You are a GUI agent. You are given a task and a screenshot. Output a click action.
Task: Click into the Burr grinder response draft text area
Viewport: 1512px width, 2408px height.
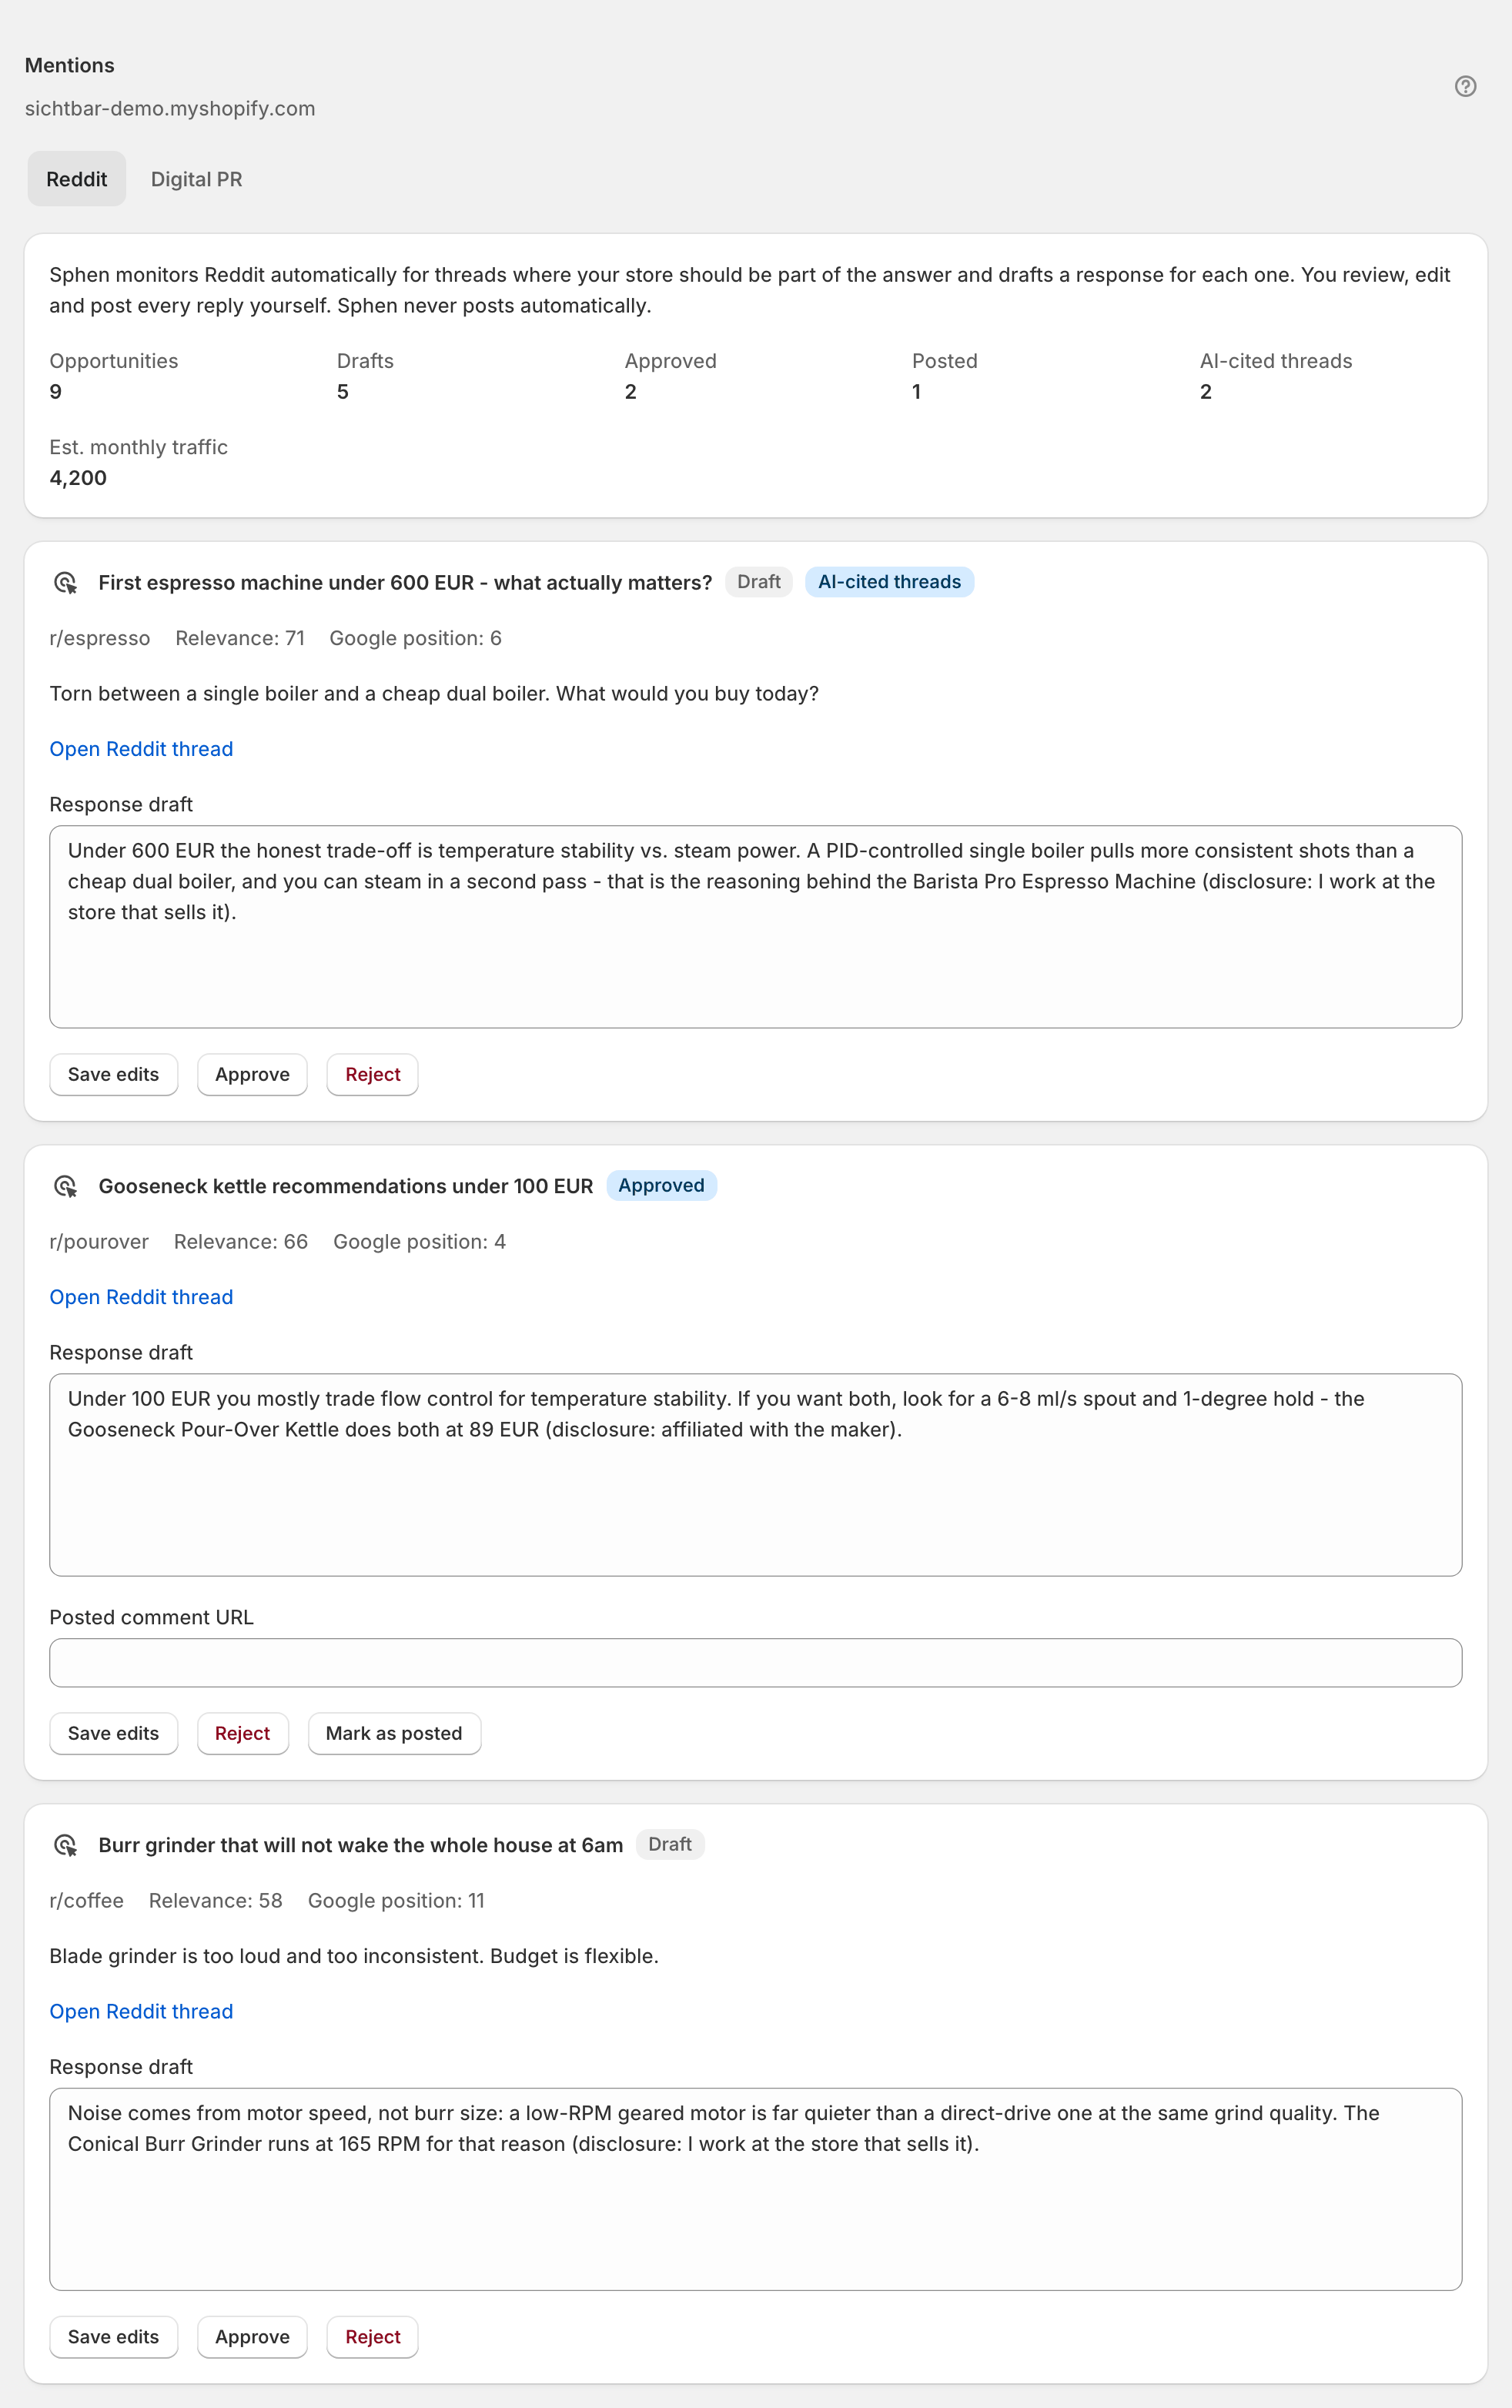point(756,2189)
